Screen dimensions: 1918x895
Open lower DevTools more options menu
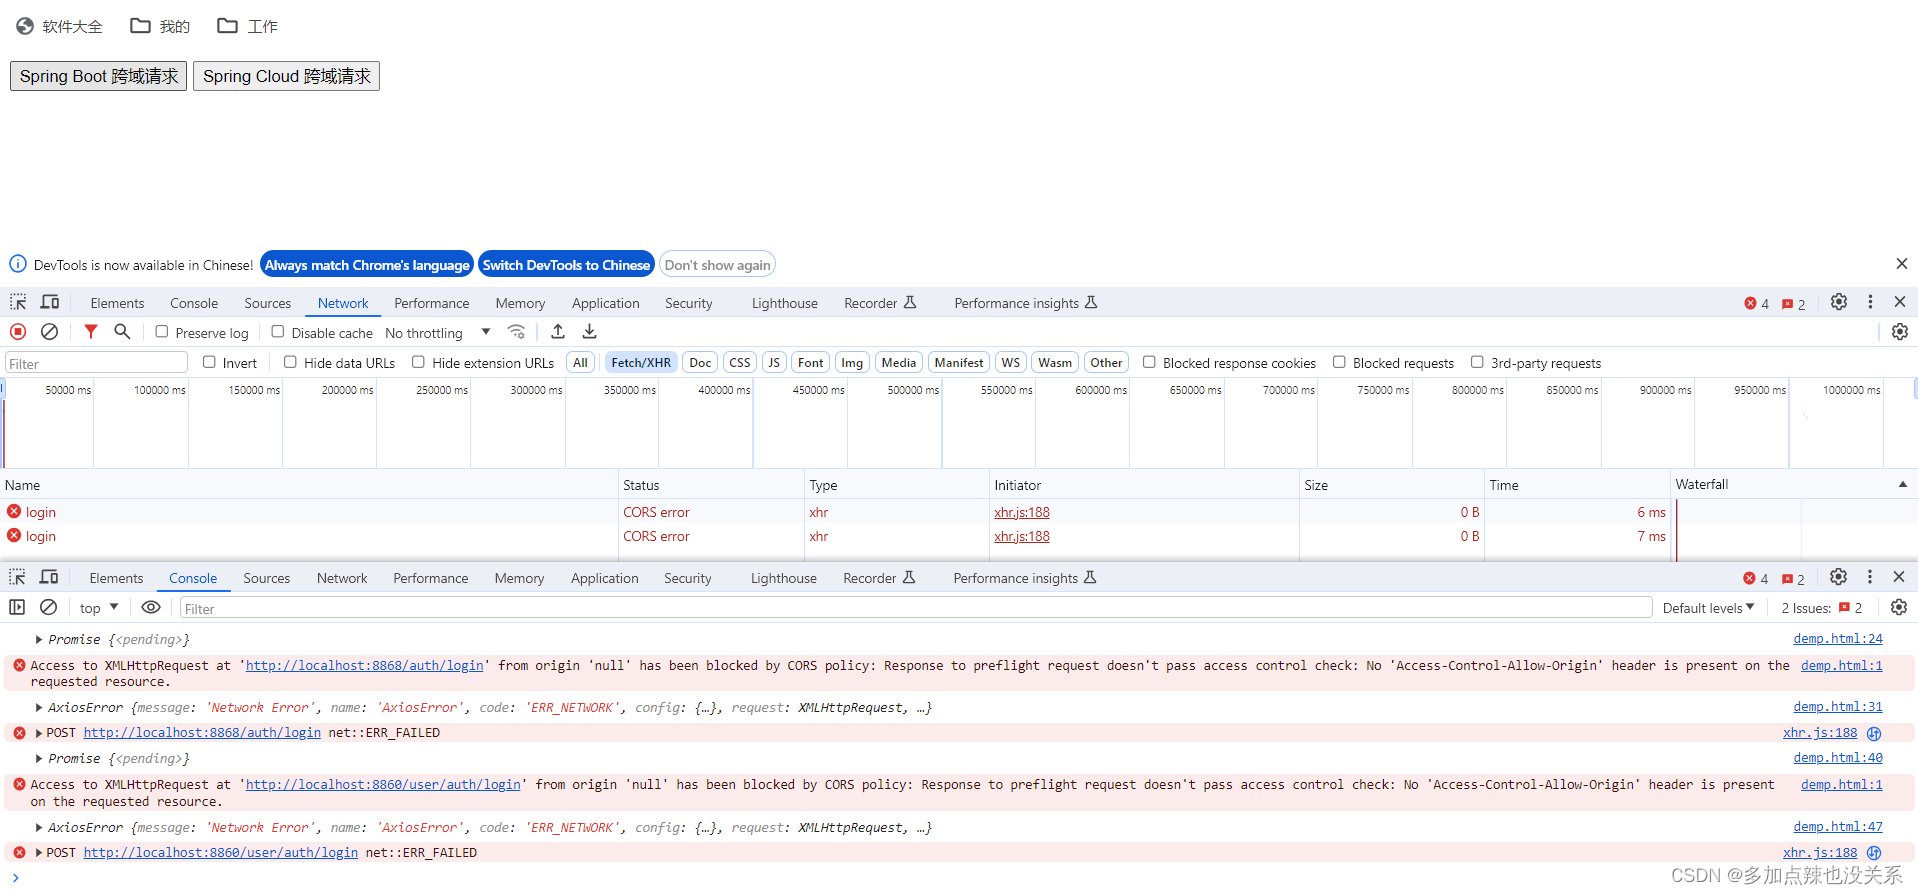pos(1869,577)
